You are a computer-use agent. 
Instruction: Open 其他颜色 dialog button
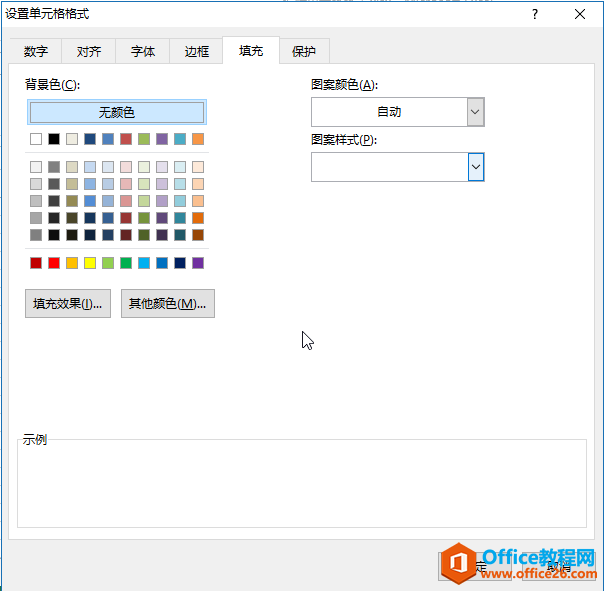pyautogui.click(x=168, y=304)
